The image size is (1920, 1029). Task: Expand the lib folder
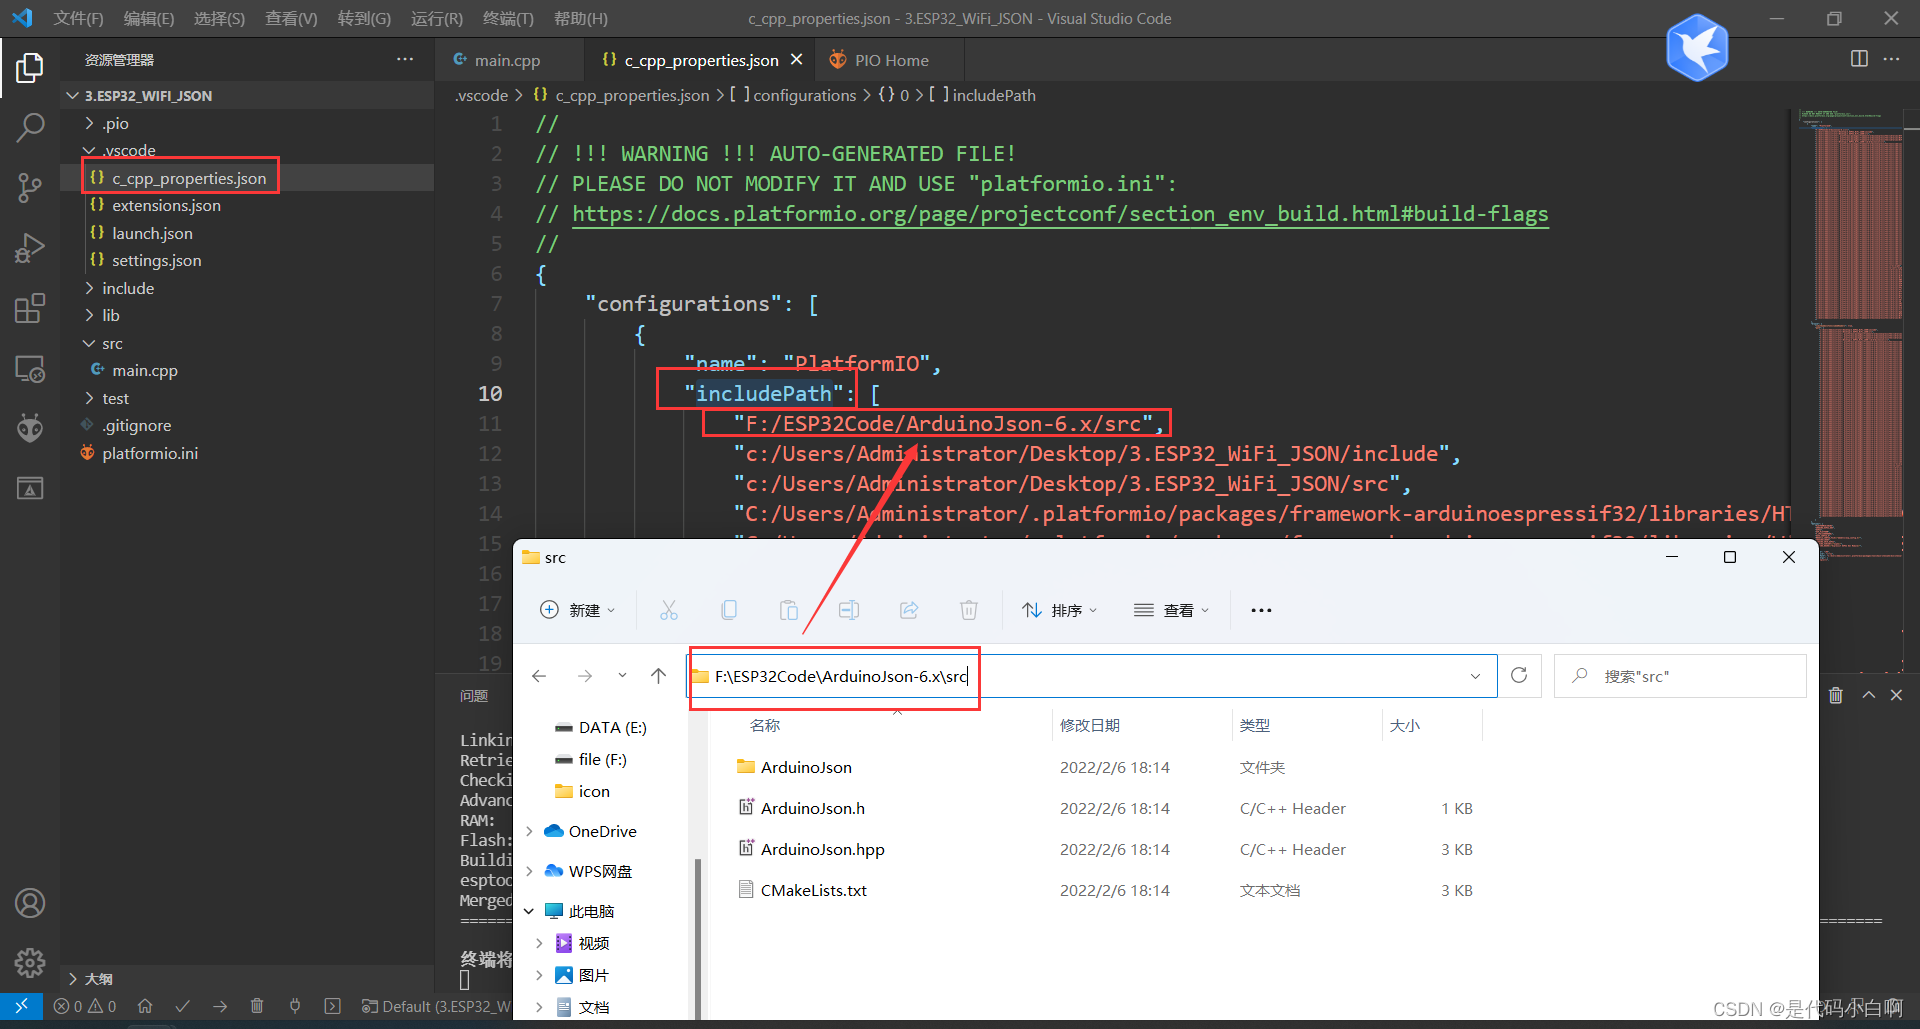(89, 315)
